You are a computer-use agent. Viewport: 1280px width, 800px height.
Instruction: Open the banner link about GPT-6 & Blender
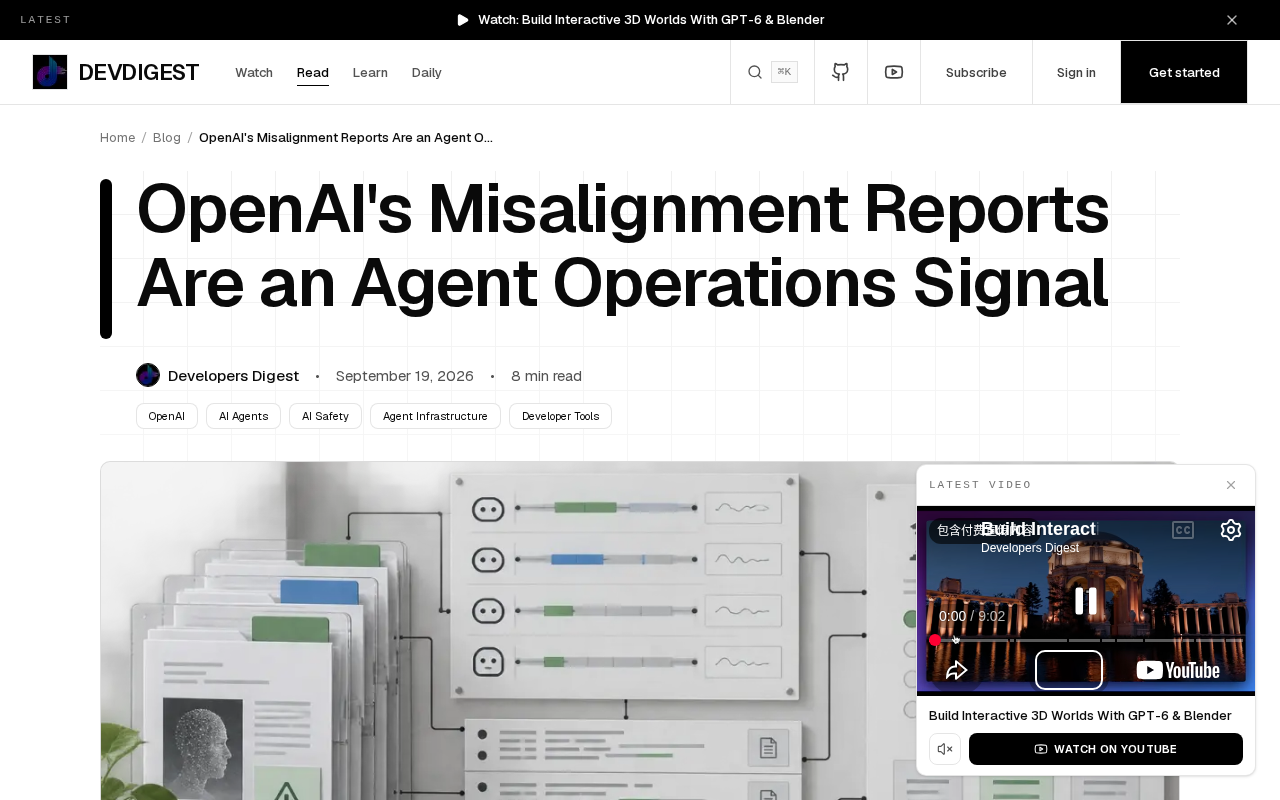tap(651, 20)
